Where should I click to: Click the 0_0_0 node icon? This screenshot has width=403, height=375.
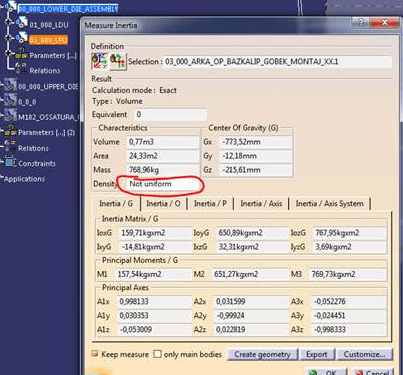10,100
